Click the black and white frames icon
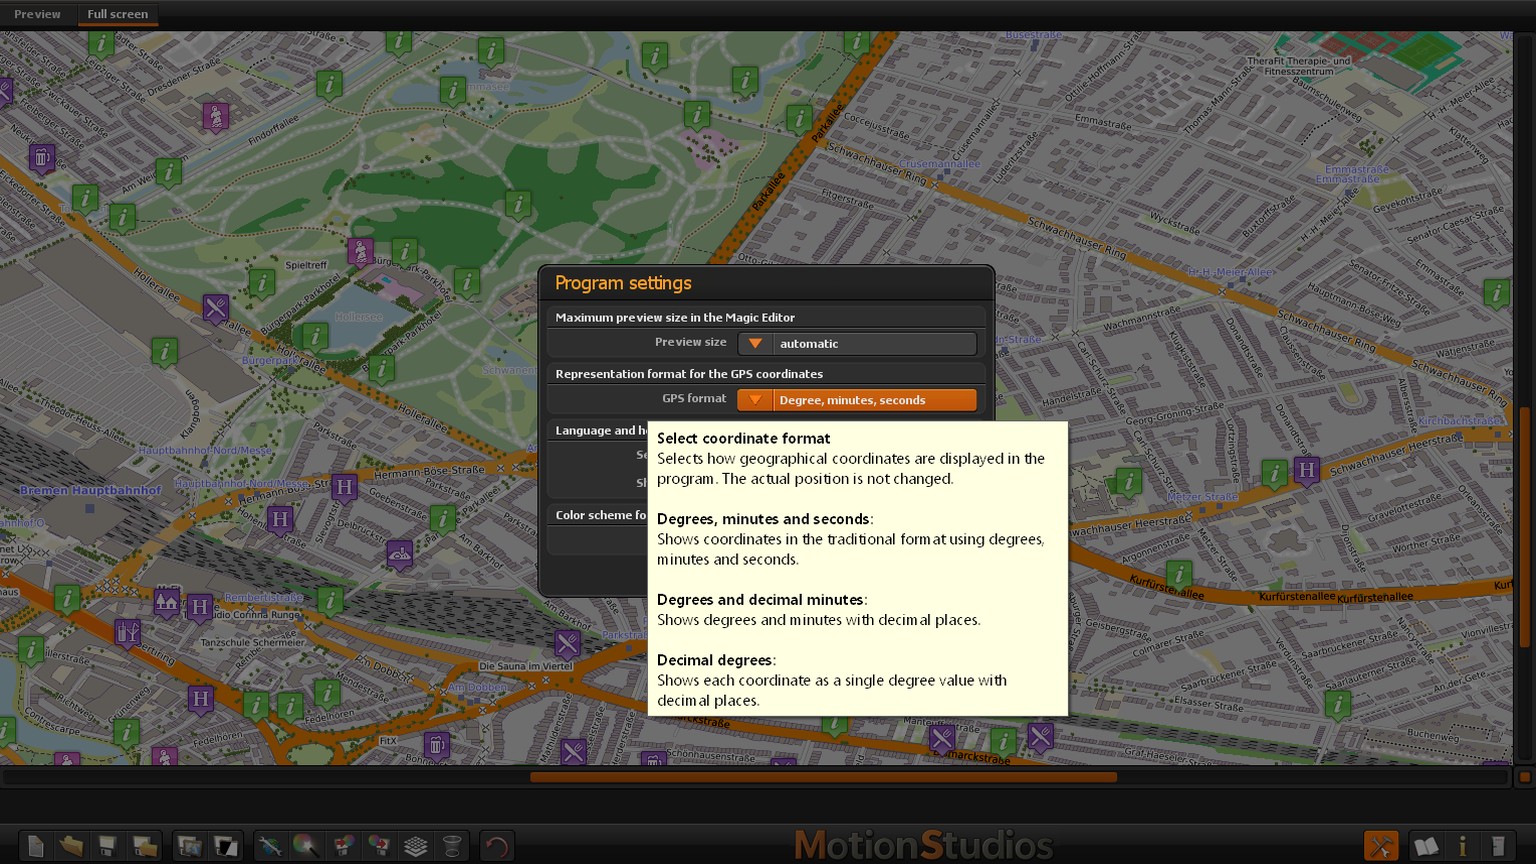Viewport: 1536px width, 864px height. click(226, 846)
